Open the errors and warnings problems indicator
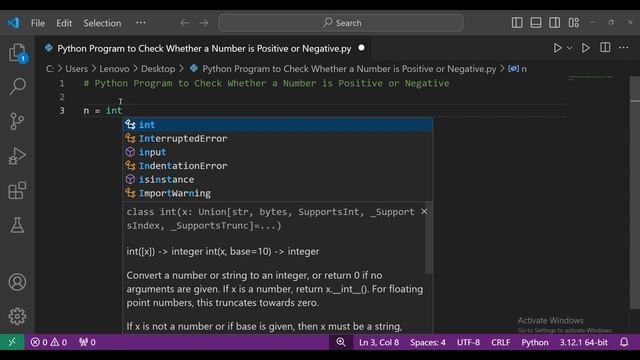This screenshot has height=360, width=640. pyautogui.click(x=49, y=342)
